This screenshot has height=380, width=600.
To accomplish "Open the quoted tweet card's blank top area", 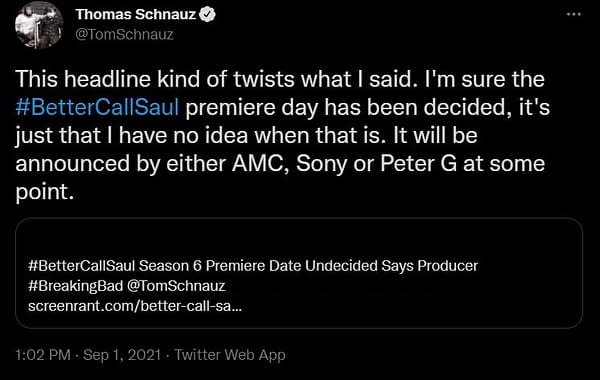I will 299,237.
